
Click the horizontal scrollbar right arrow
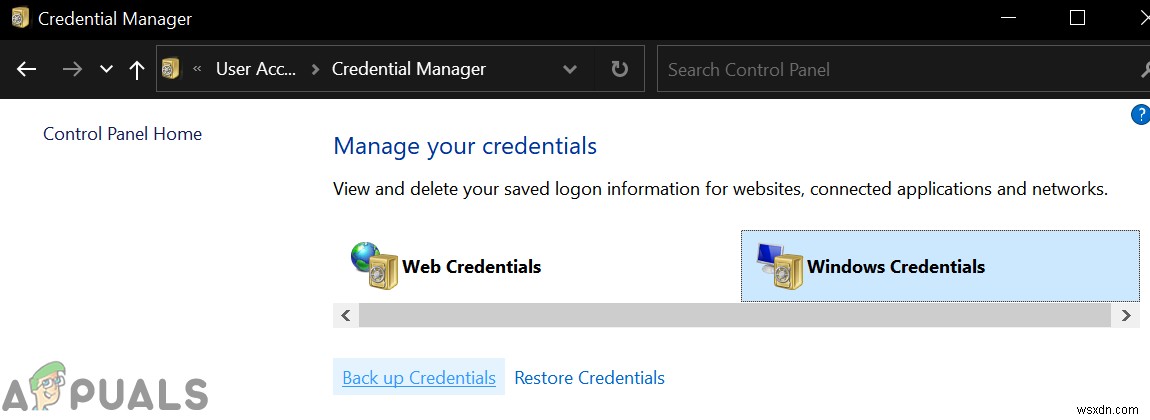1125,315
